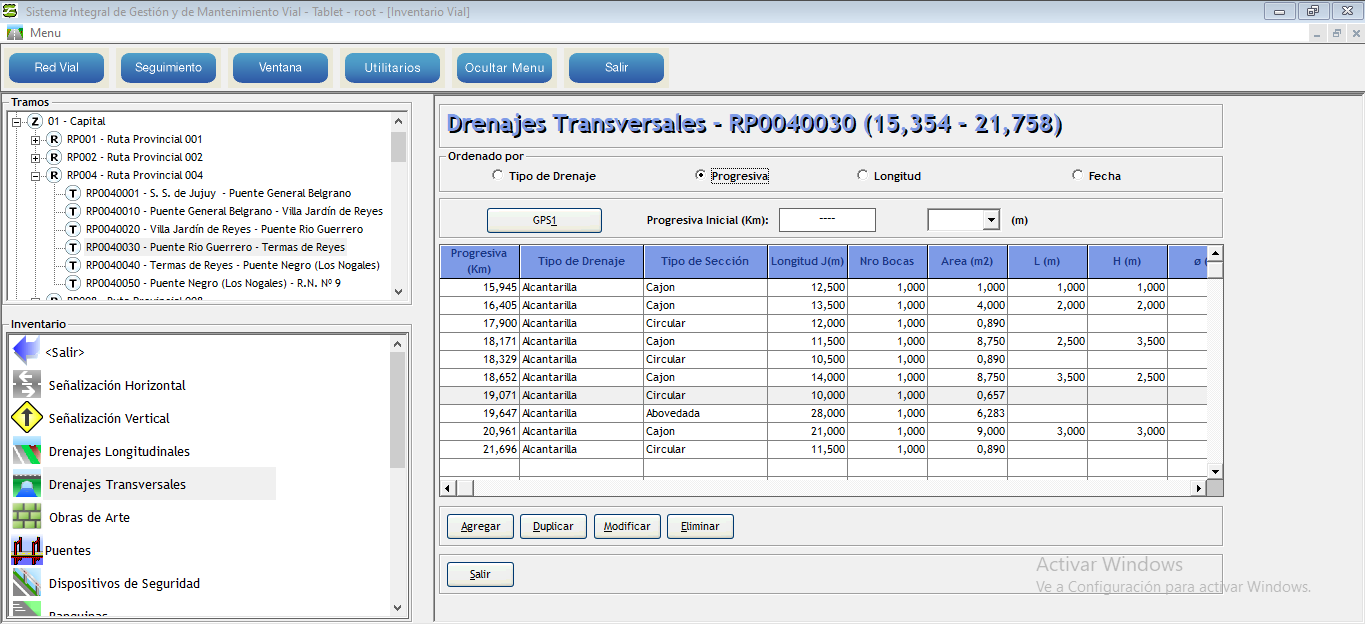
Task: Open the Red Vial menu
Action: 56,68
